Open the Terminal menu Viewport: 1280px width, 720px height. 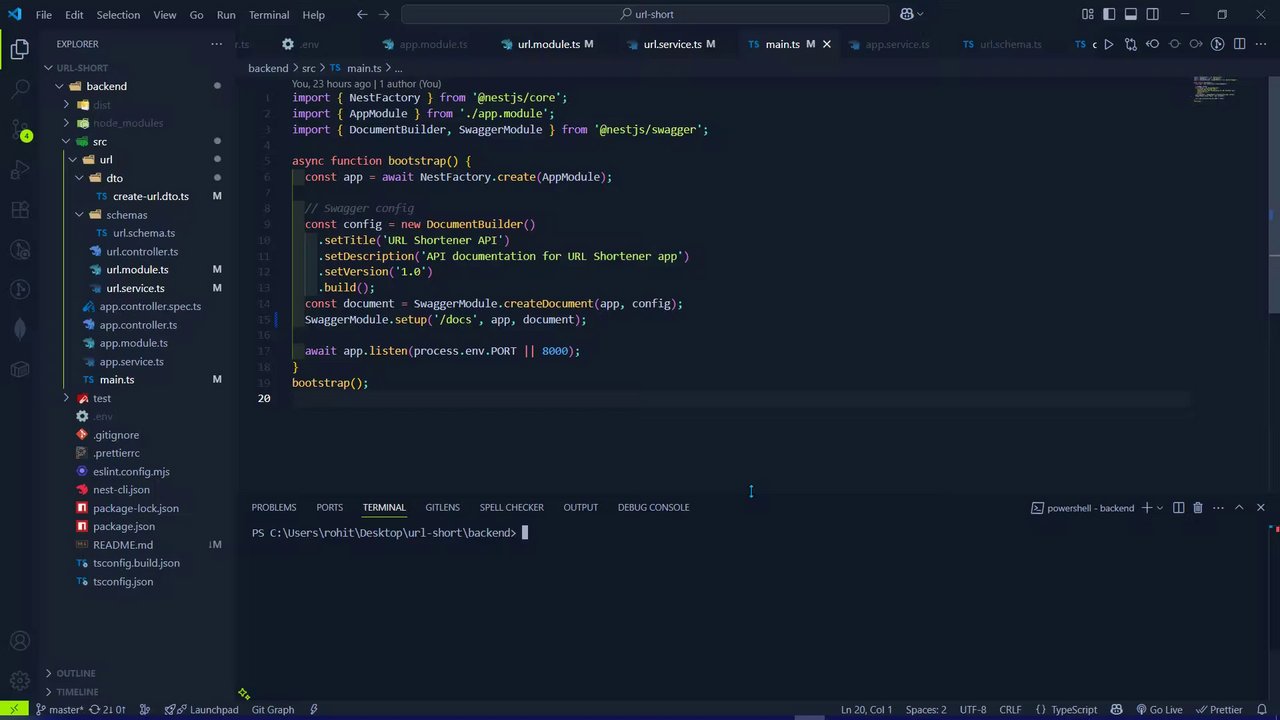click(269, 15)
